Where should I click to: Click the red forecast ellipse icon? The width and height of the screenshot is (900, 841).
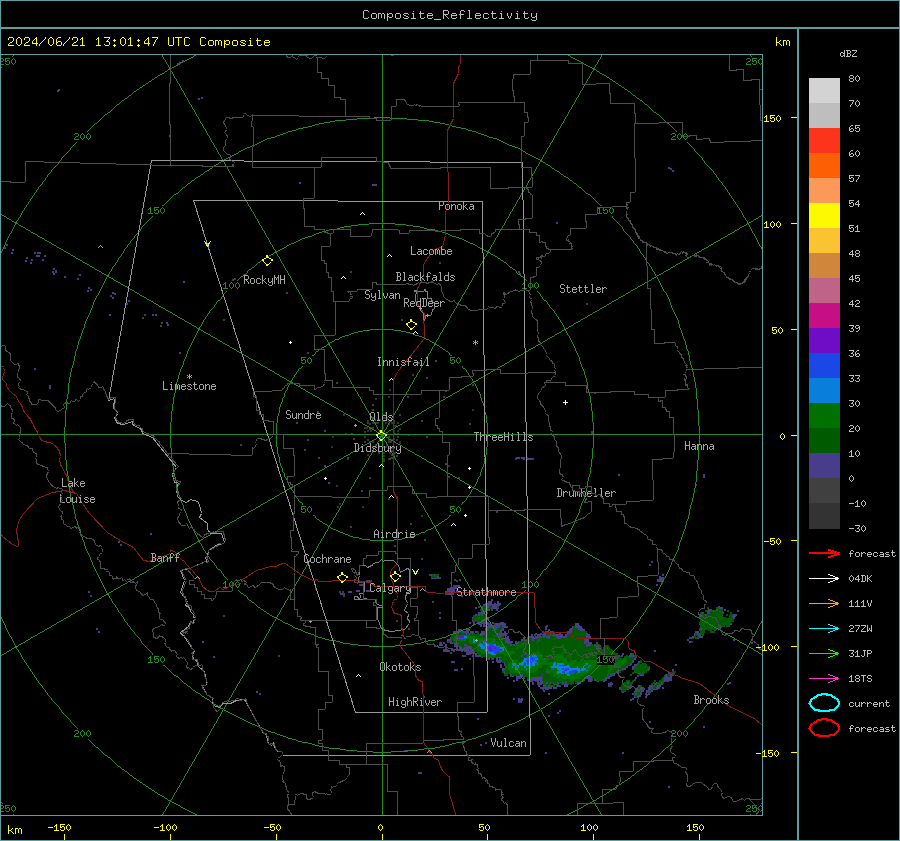(824, 728)
